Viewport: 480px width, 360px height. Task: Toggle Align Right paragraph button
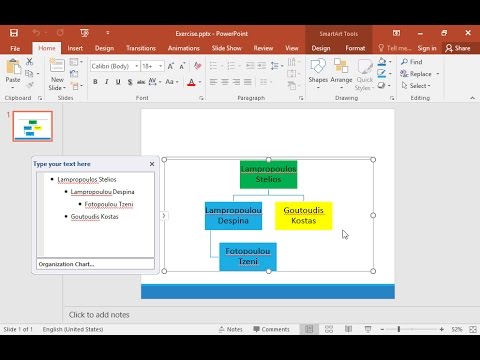tap(236, 82)
